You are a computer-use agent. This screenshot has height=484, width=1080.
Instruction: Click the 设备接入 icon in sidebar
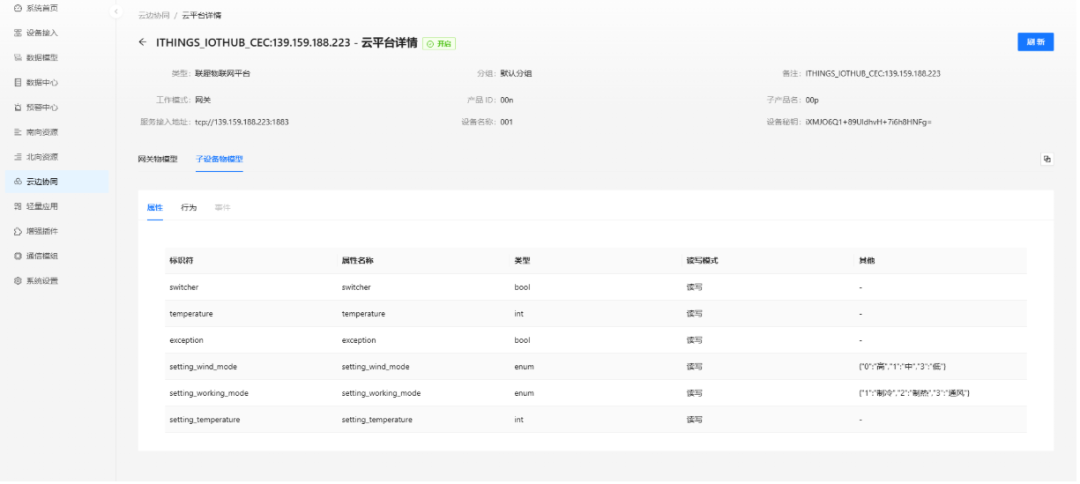click(18, 33)
